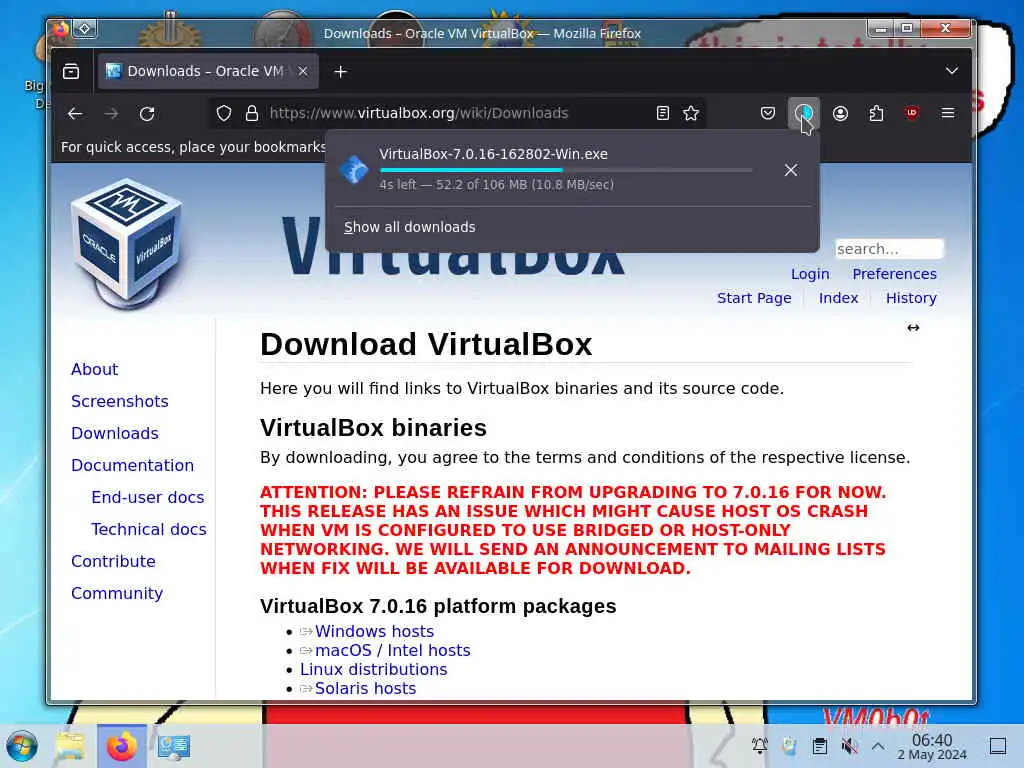Click the Solaris hosts link
The image size is (1024, 768).
tap(365, 688)
